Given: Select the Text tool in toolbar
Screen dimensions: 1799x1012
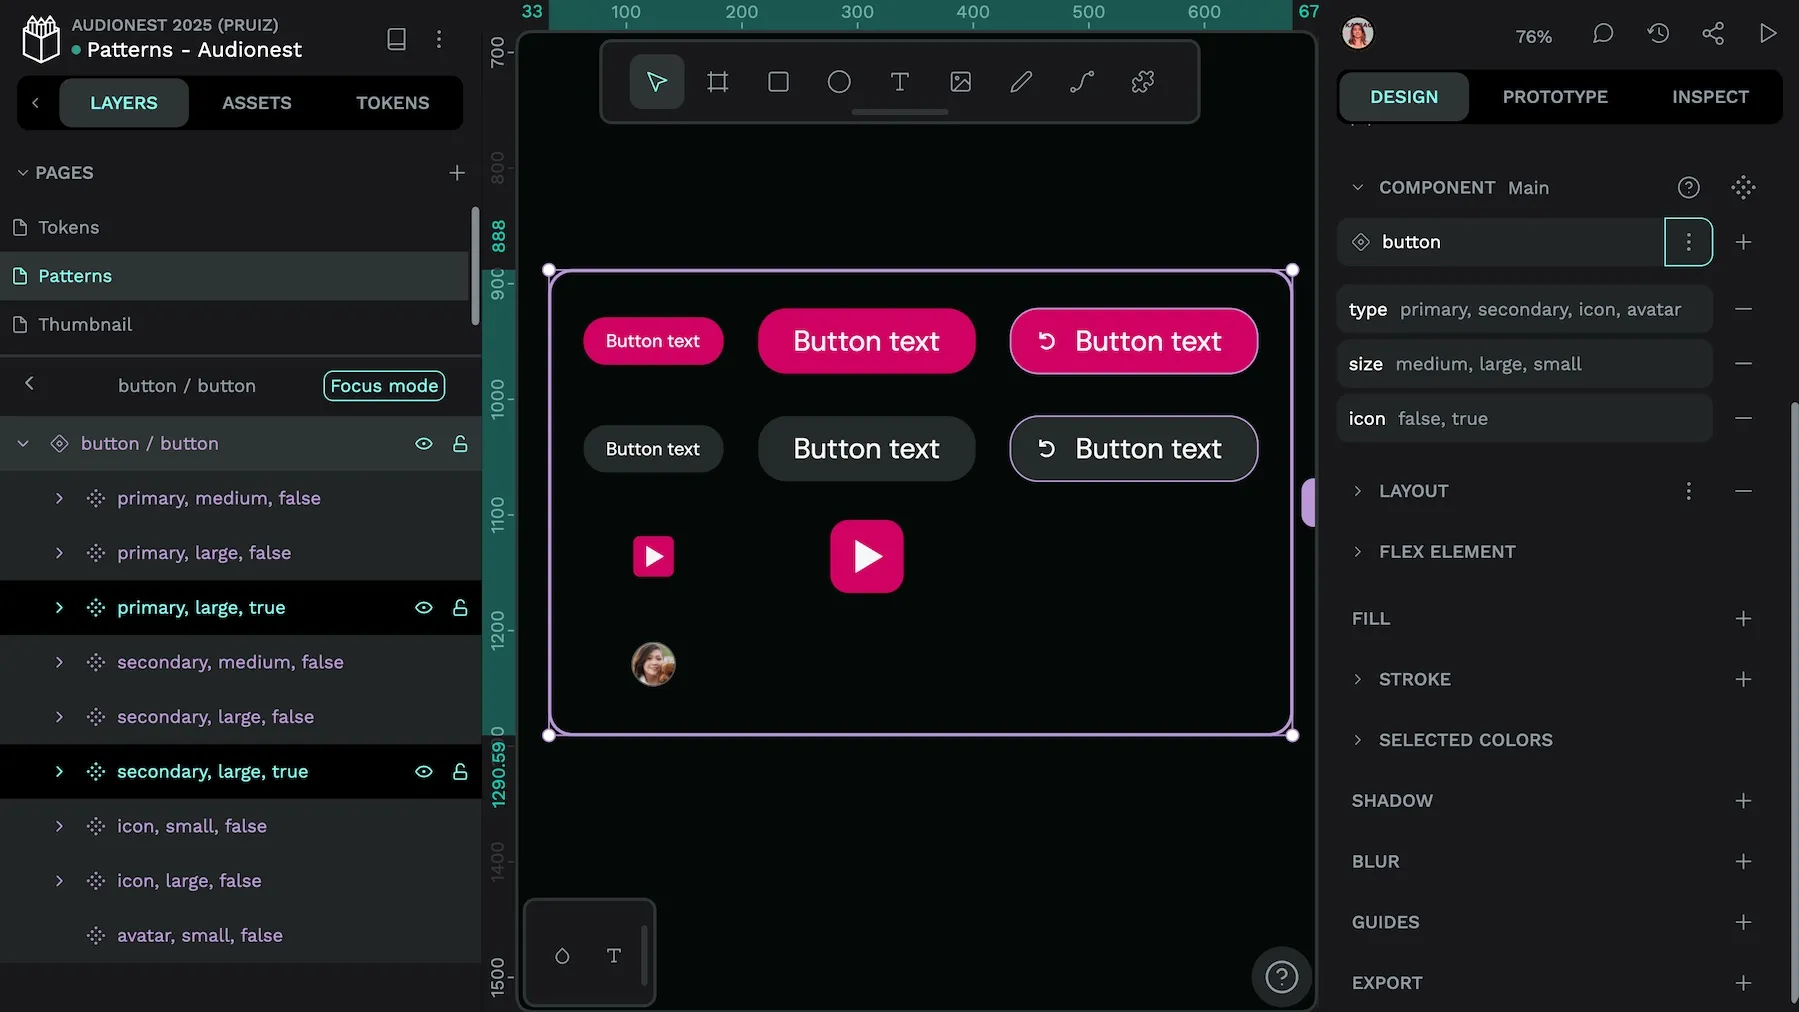Looking at the screenshot, I should pyautogui.click(x=899, y=82).
